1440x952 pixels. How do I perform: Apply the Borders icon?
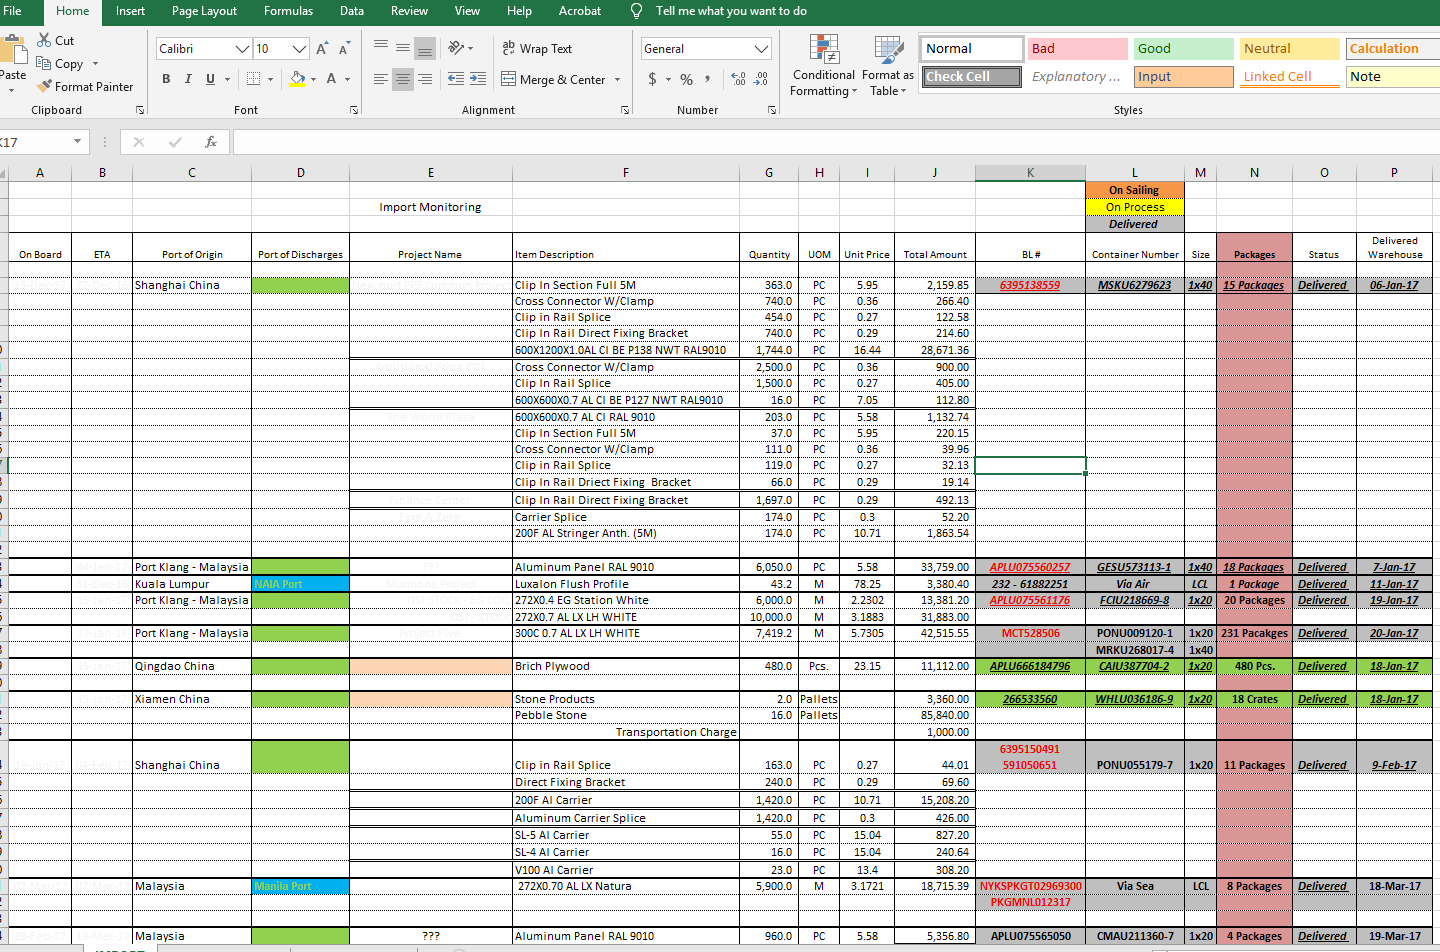(254, 78)
